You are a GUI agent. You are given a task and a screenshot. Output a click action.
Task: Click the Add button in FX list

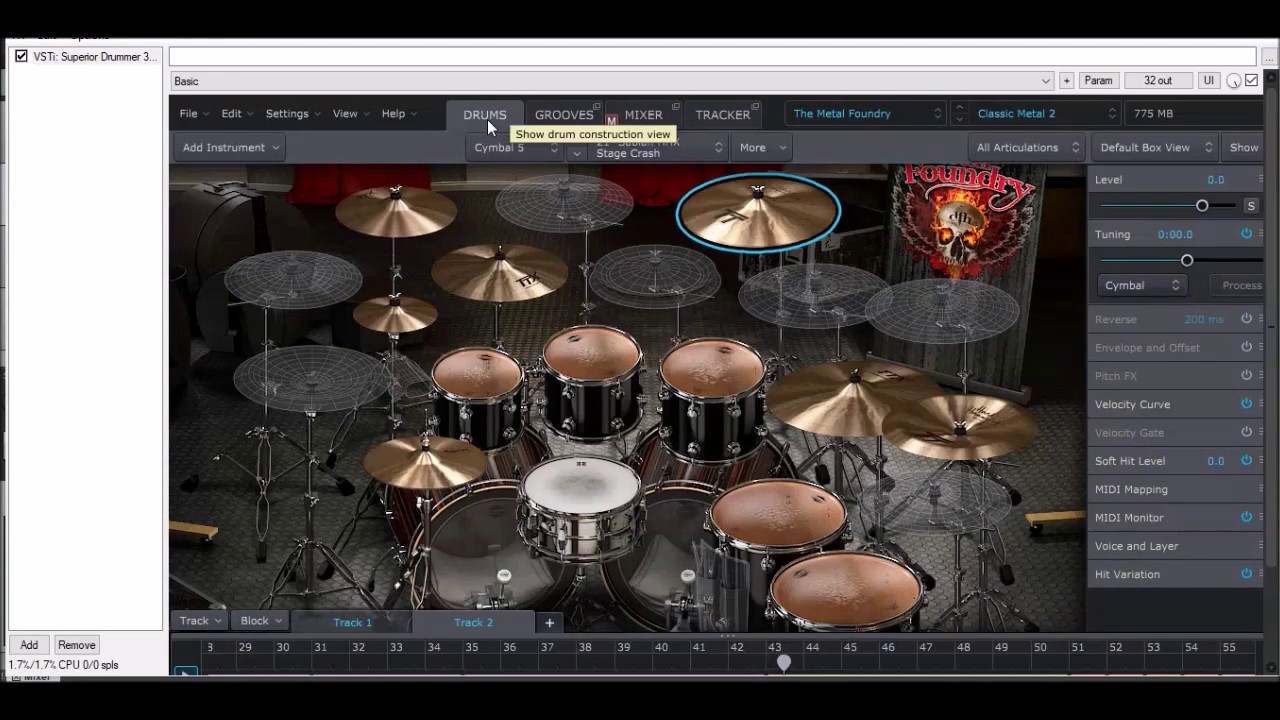tap(29, 645)
